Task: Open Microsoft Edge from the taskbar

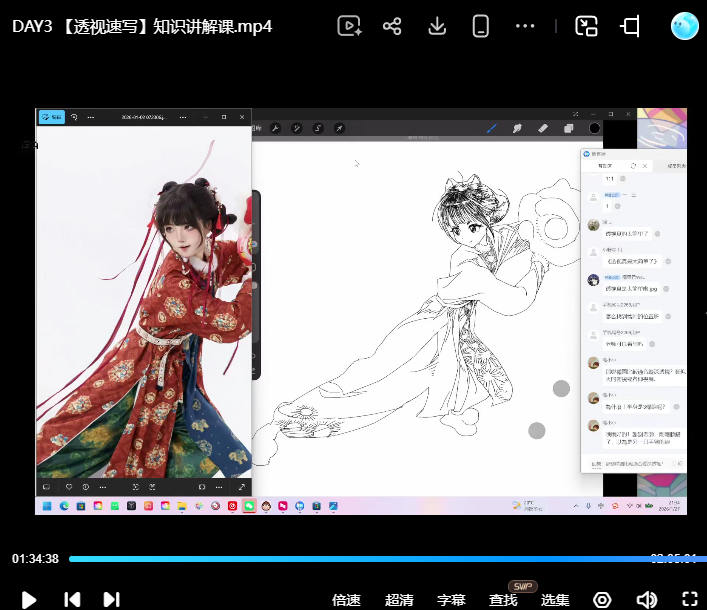Action: click(64, 506)
